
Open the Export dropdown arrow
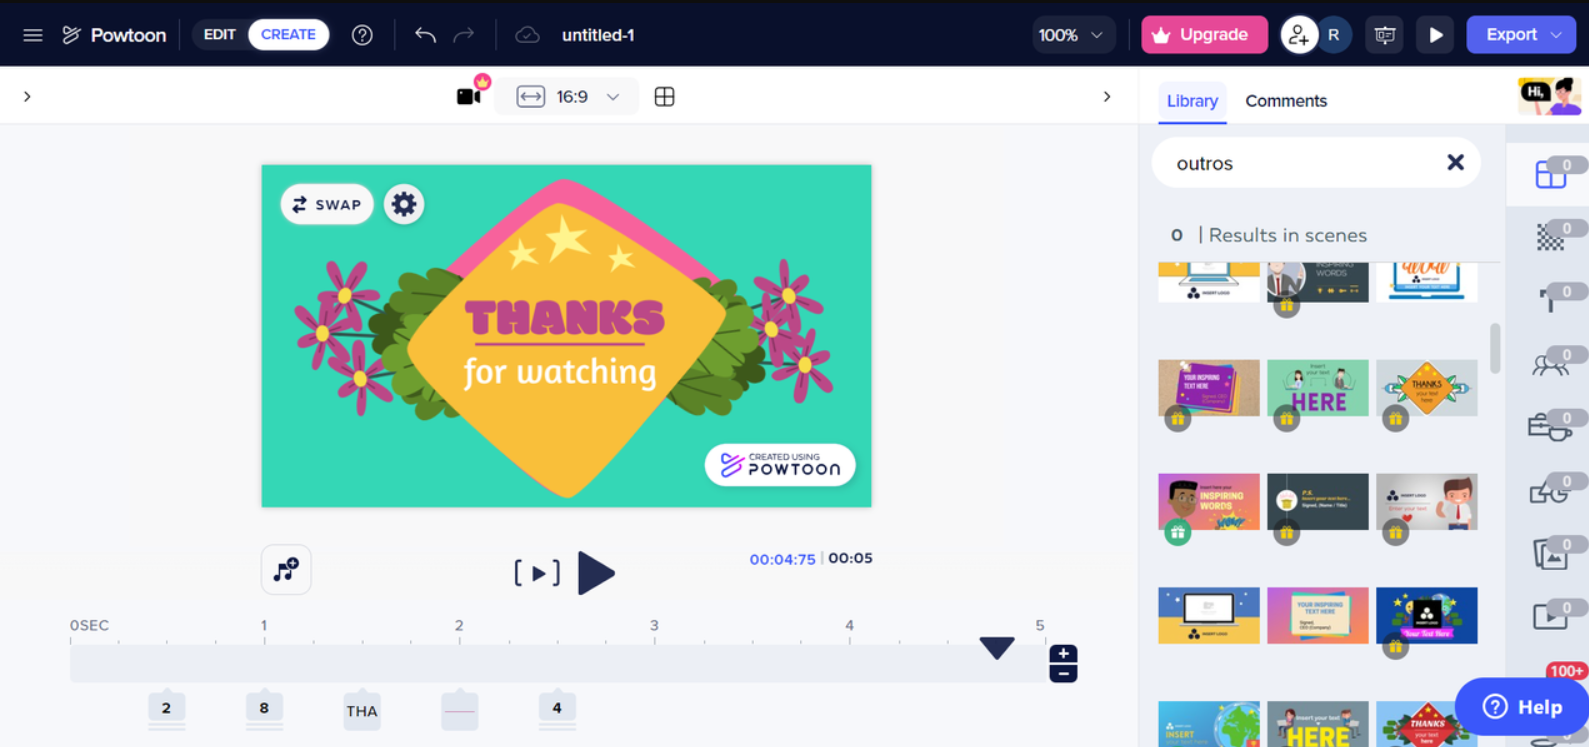coord(1557,35)
